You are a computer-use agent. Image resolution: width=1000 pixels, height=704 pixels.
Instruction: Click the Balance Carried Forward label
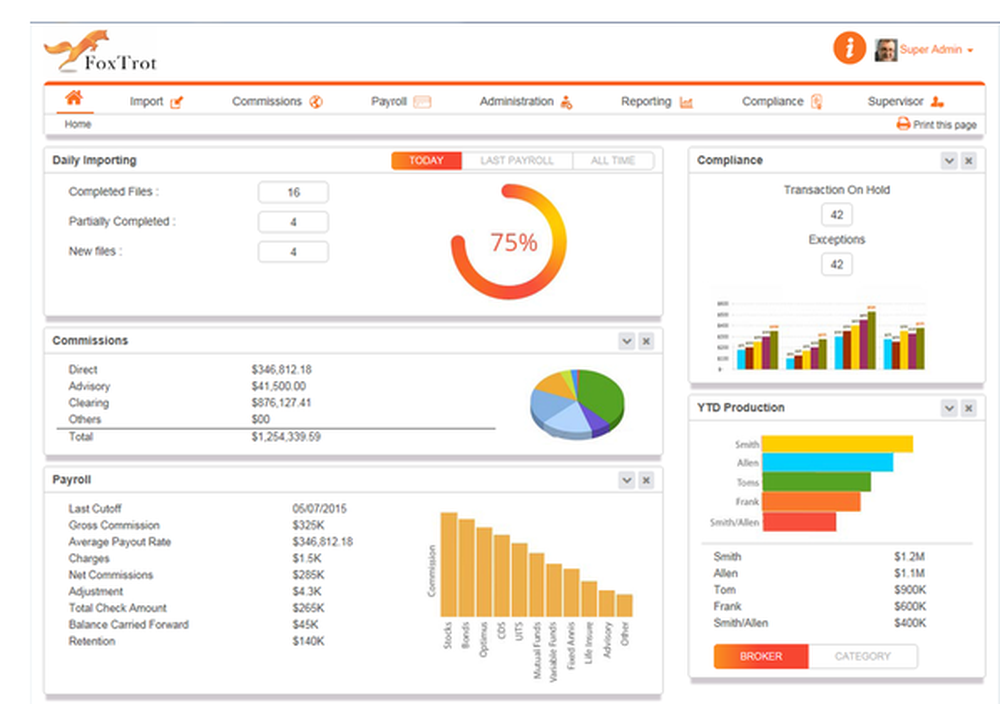(x=129, y=625)
